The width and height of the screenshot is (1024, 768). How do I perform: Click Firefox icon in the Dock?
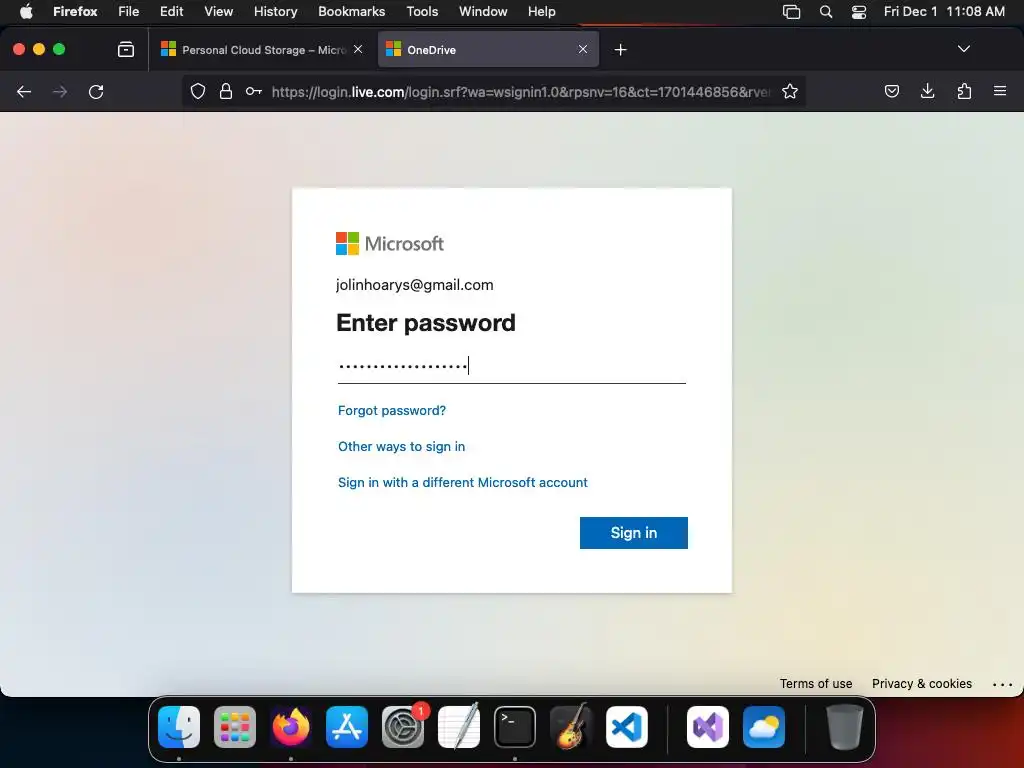pyautogui.click(x=291, y=727)
